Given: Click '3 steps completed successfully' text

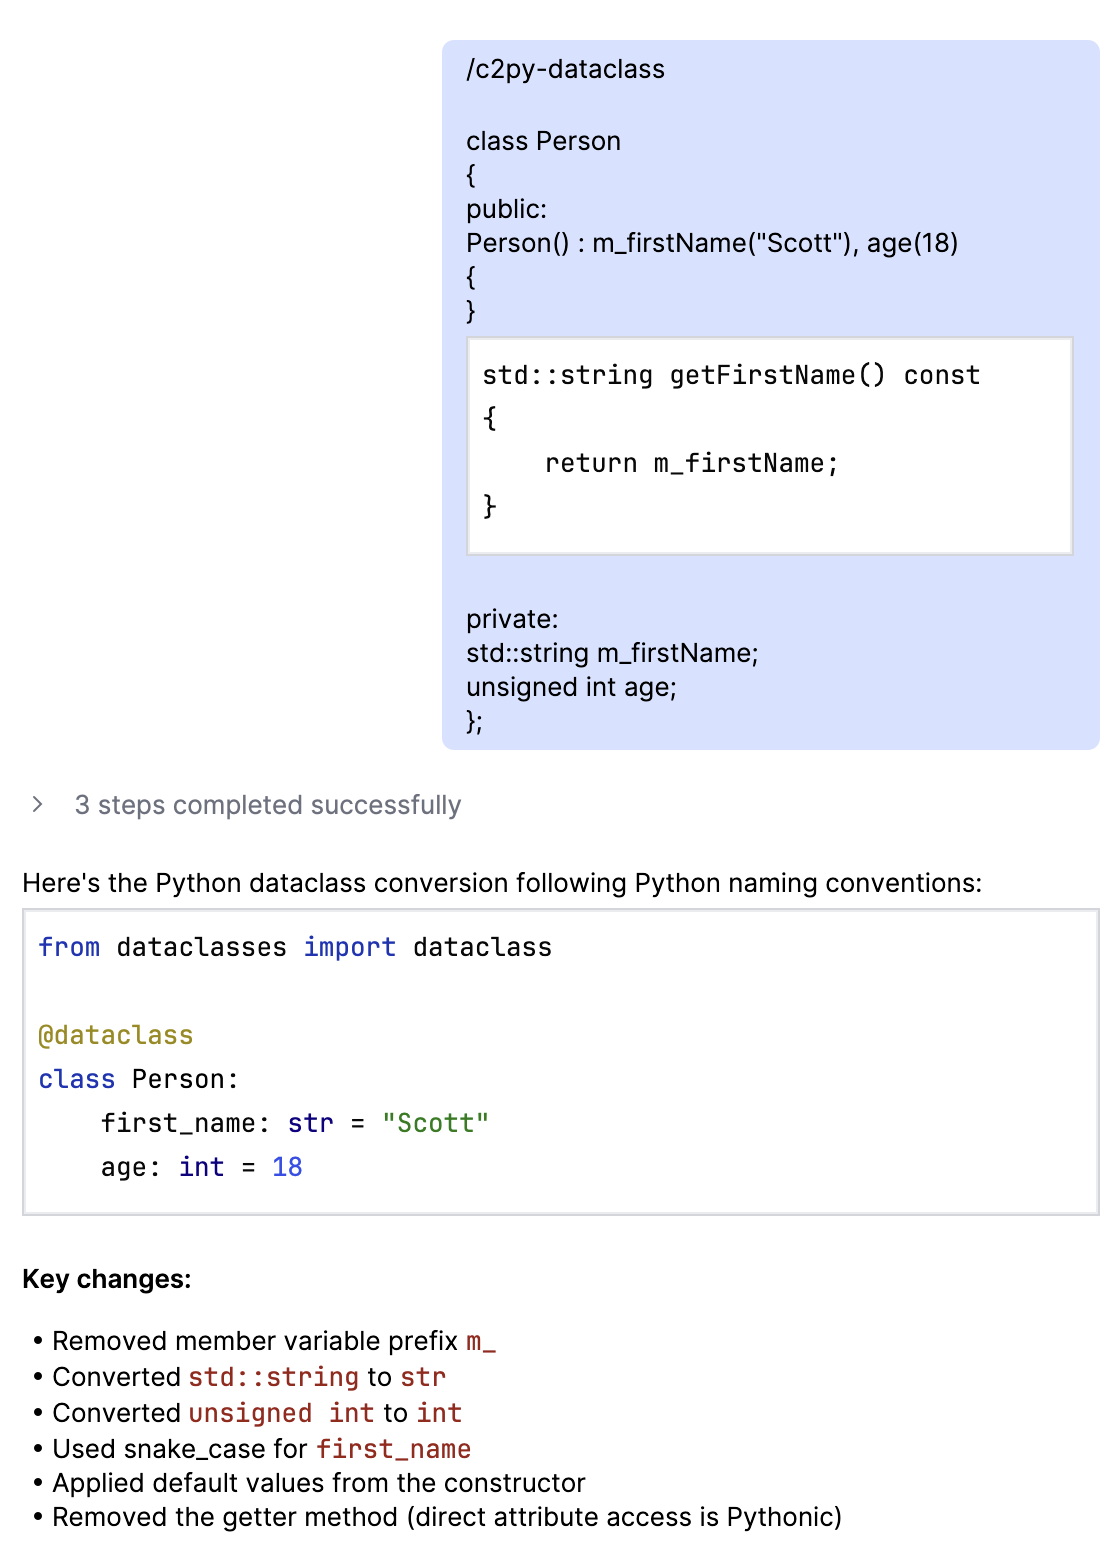Looking at the screenshot, I should pos(267,805).
